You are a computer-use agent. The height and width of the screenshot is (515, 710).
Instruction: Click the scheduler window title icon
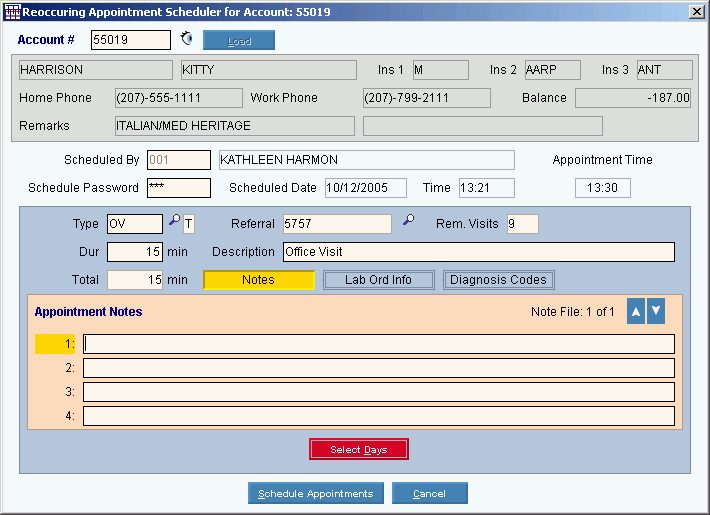(12, 12)
